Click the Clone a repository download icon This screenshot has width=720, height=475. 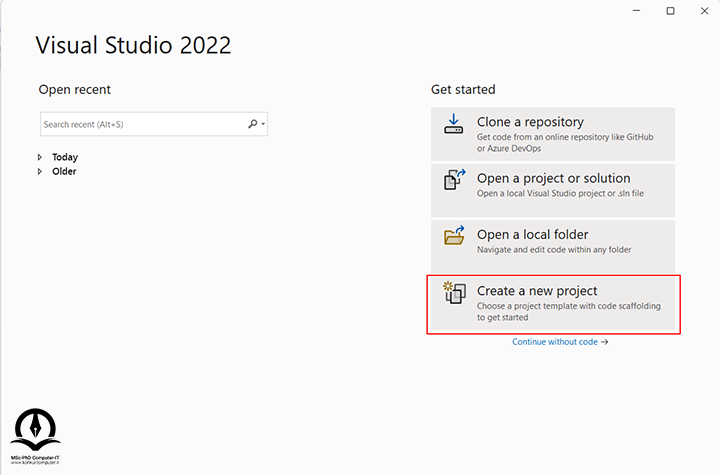453,124
